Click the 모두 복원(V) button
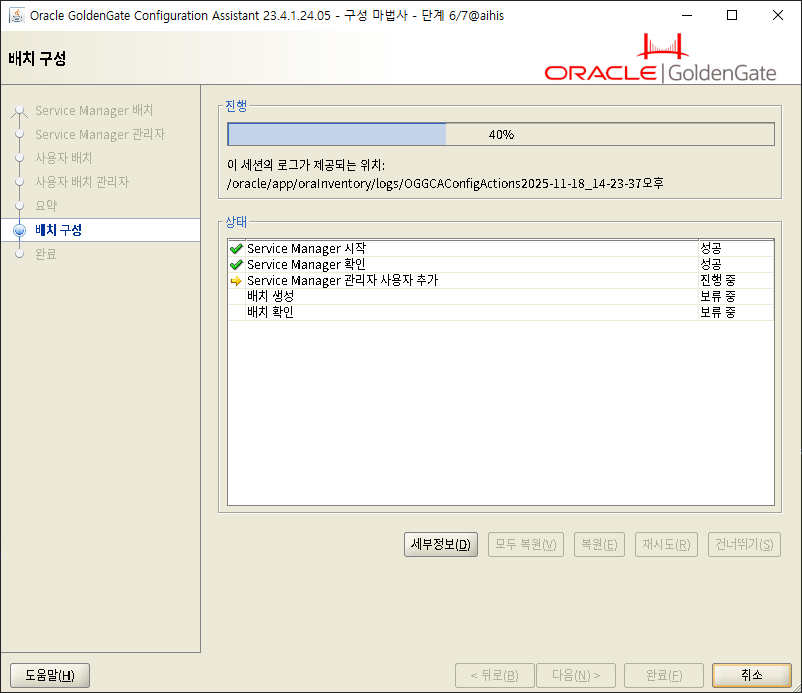The height and width of the screenshot is (693, 802). point(526,545)
